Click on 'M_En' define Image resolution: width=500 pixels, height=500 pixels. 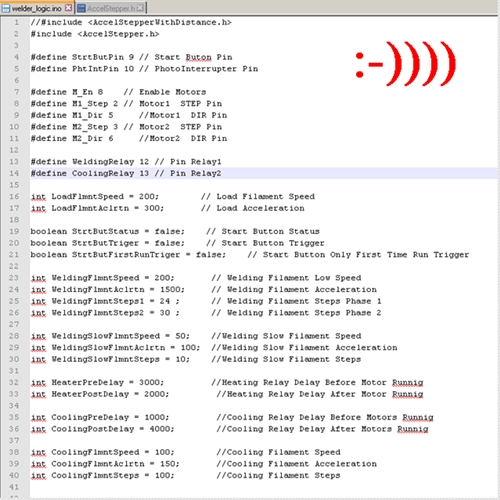[82, 92]
